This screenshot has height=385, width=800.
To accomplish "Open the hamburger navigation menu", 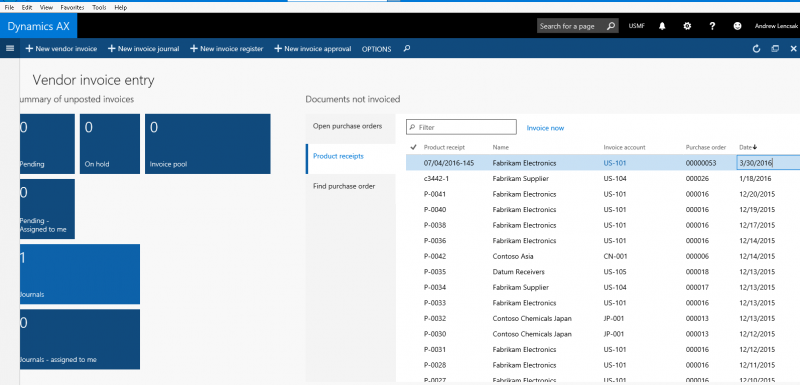I will click(9, 48).
